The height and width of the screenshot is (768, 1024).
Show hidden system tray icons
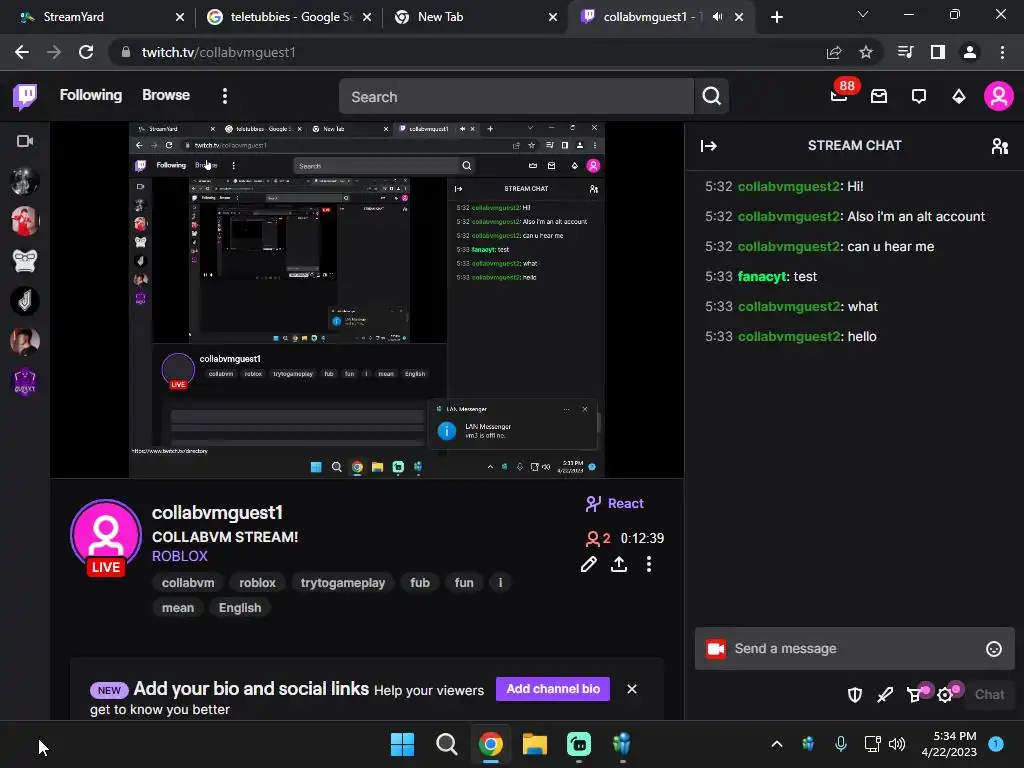pyautogui.click(x=776, y=744)
